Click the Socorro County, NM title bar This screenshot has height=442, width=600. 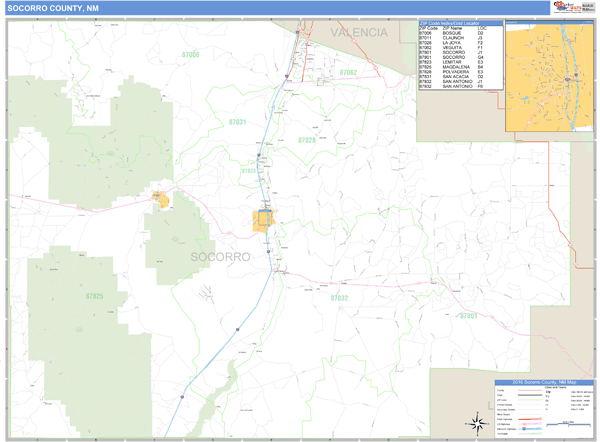60,9
